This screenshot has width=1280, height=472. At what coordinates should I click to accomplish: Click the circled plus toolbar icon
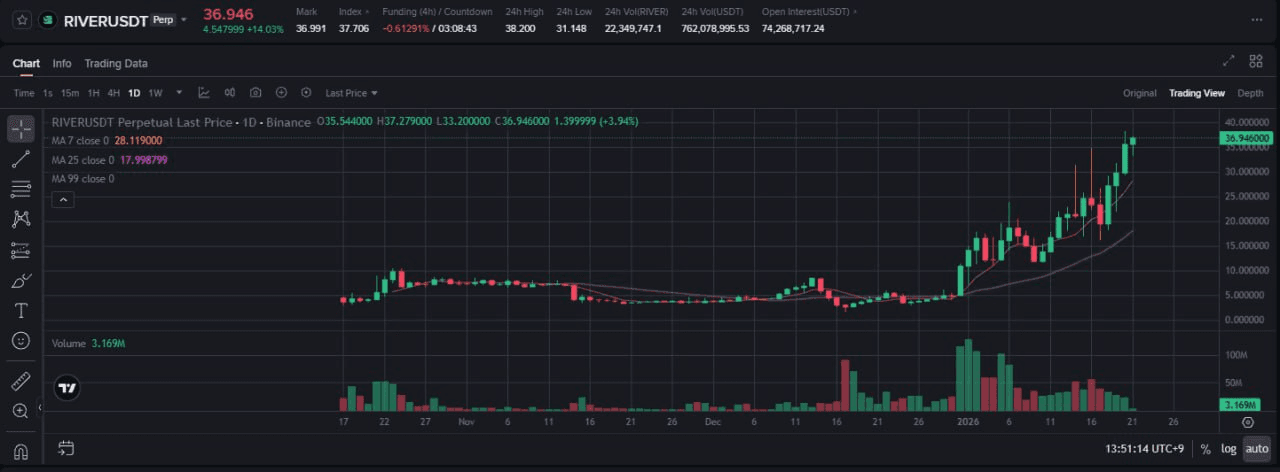[x=281, y=93]
